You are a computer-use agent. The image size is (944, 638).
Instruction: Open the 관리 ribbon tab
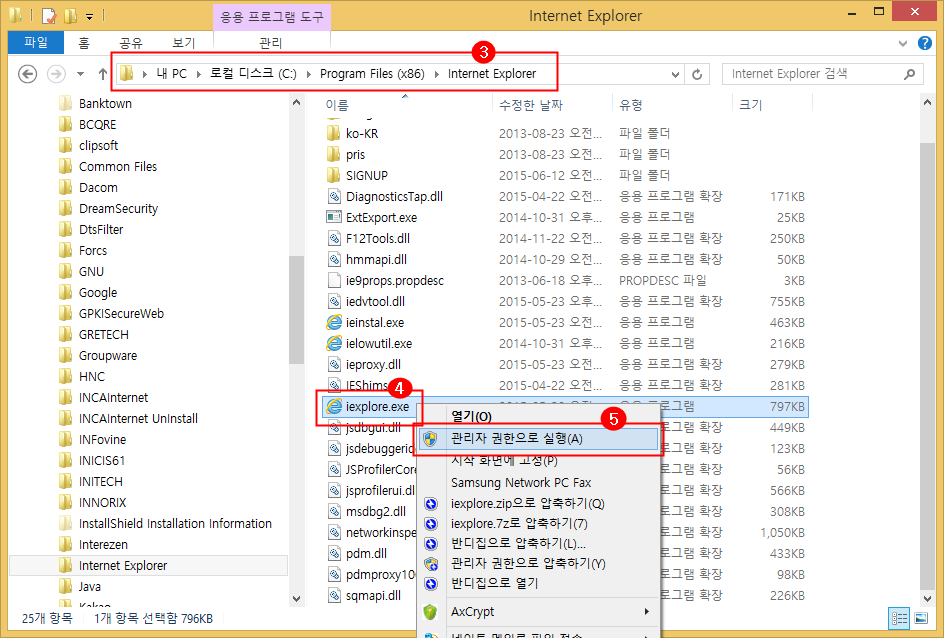271,43
